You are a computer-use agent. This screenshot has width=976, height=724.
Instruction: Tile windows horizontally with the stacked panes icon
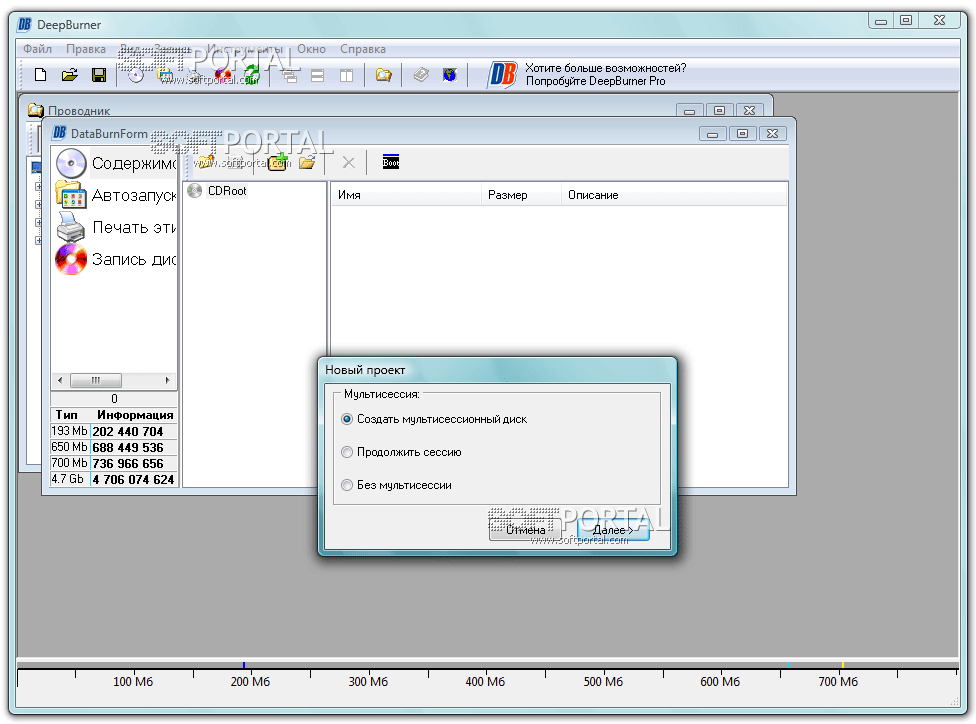(317, 75)
